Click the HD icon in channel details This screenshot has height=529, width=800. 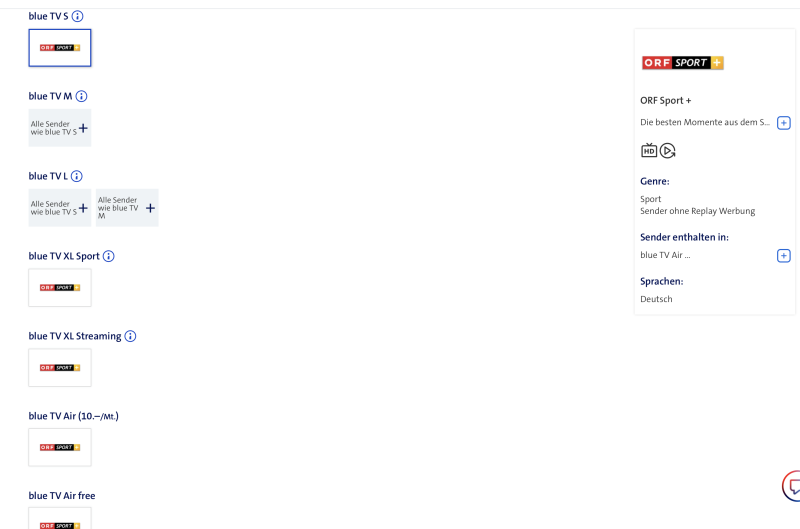[x=648, y=151]
